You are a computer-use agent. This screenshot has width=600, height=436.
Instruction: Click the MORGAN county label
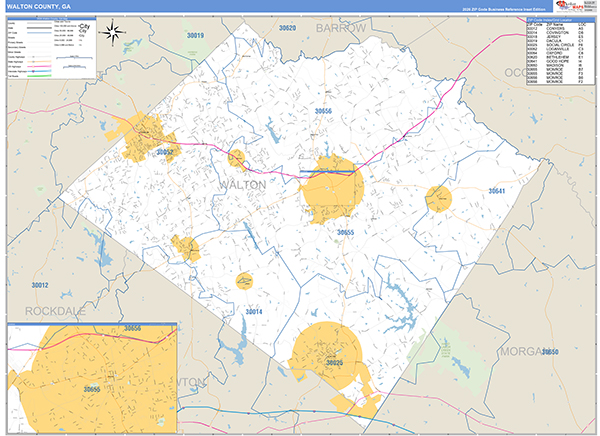click(x=525, y=351)
